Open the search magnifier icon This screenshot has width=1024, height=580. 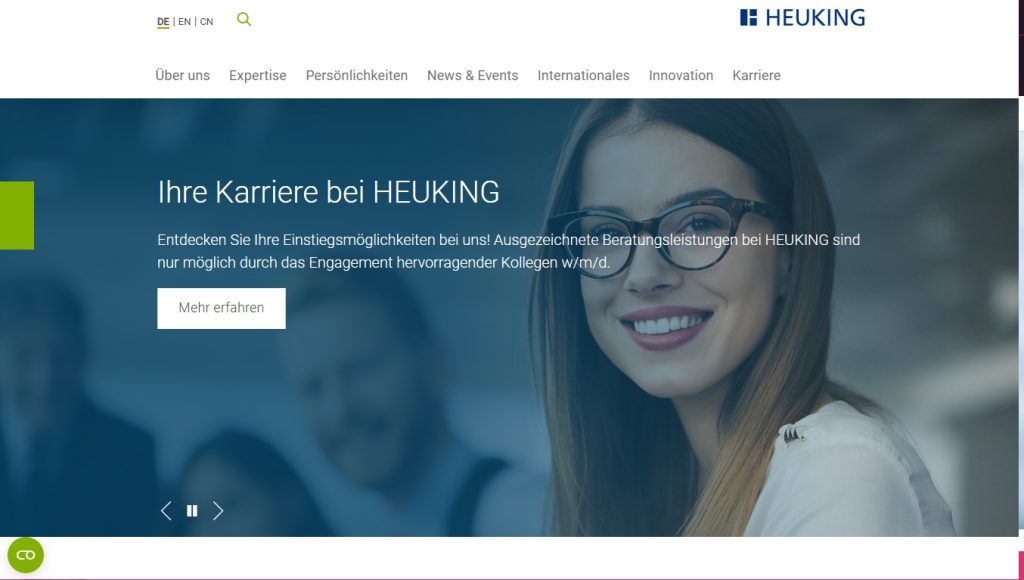pos(244,19)
